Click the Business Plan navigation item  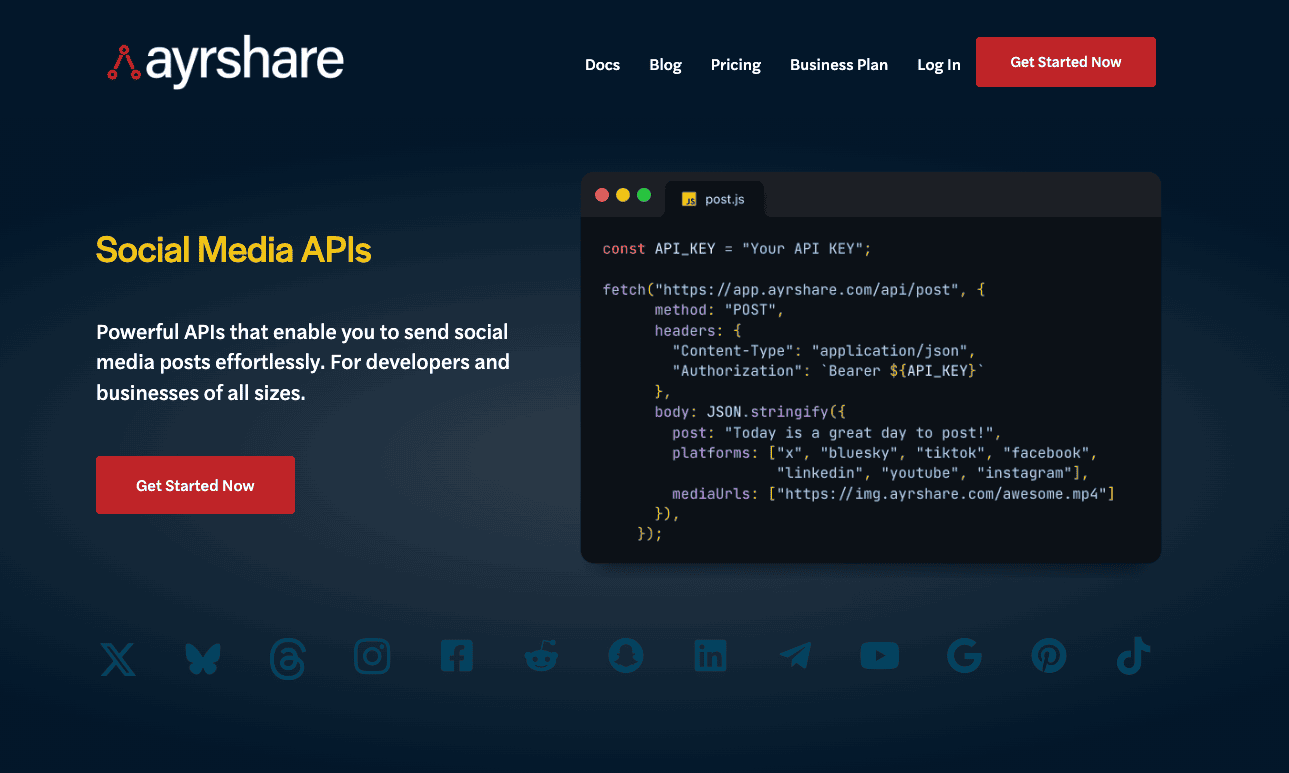coord(838,64)
